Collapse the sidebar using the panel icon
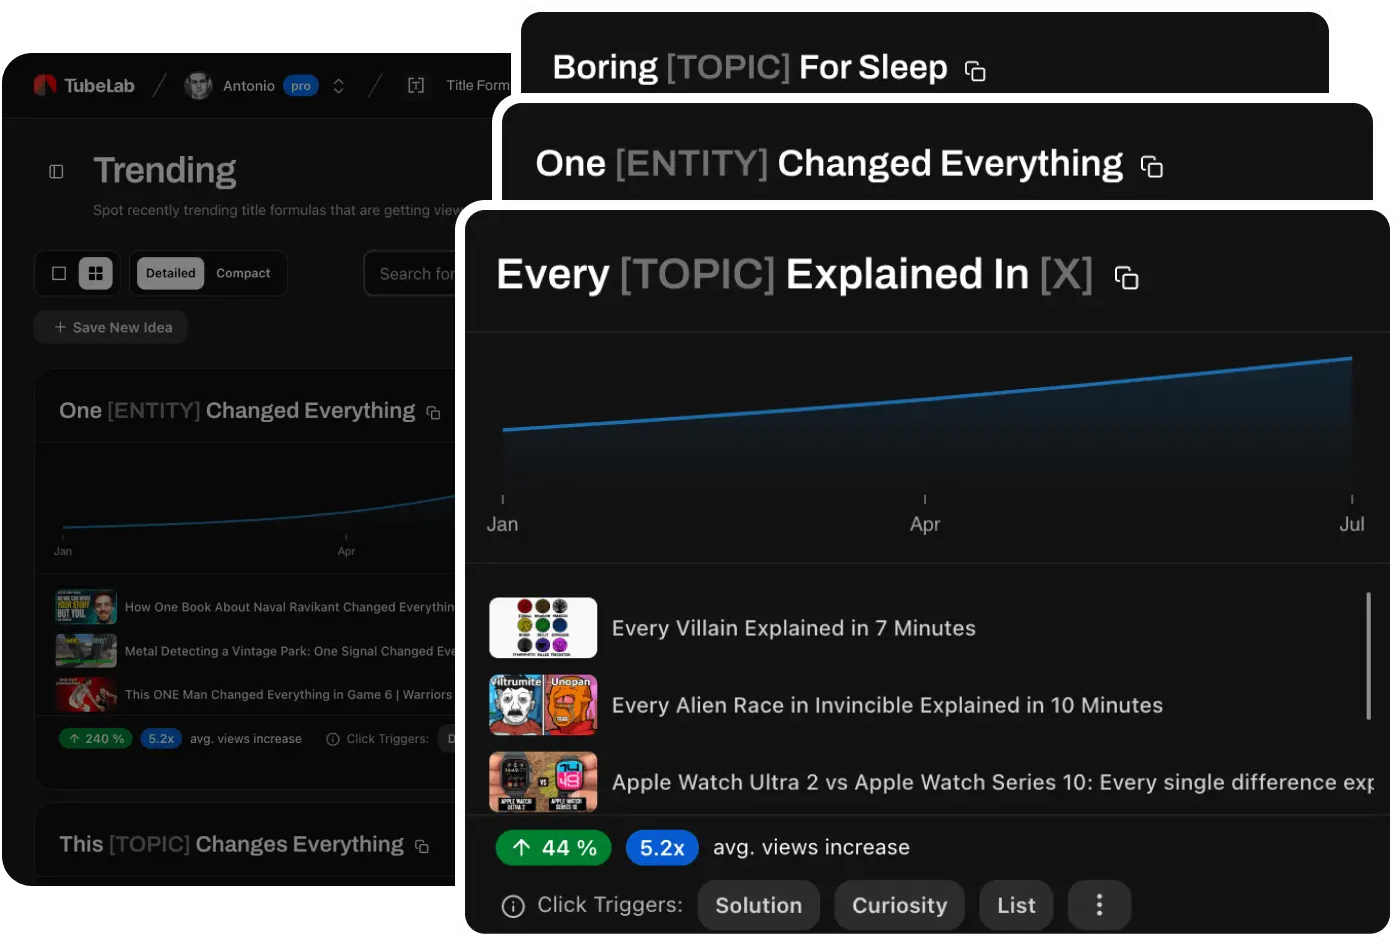This screenshot has width=1400, height=952. click(55, 170)
